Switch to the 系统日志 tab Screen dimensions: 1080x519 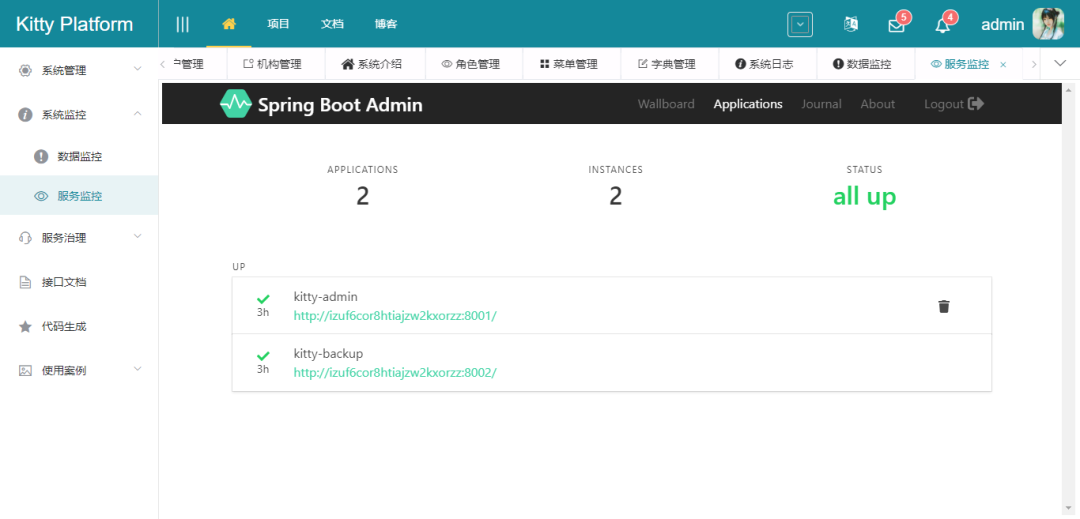[x=767, y=64]
